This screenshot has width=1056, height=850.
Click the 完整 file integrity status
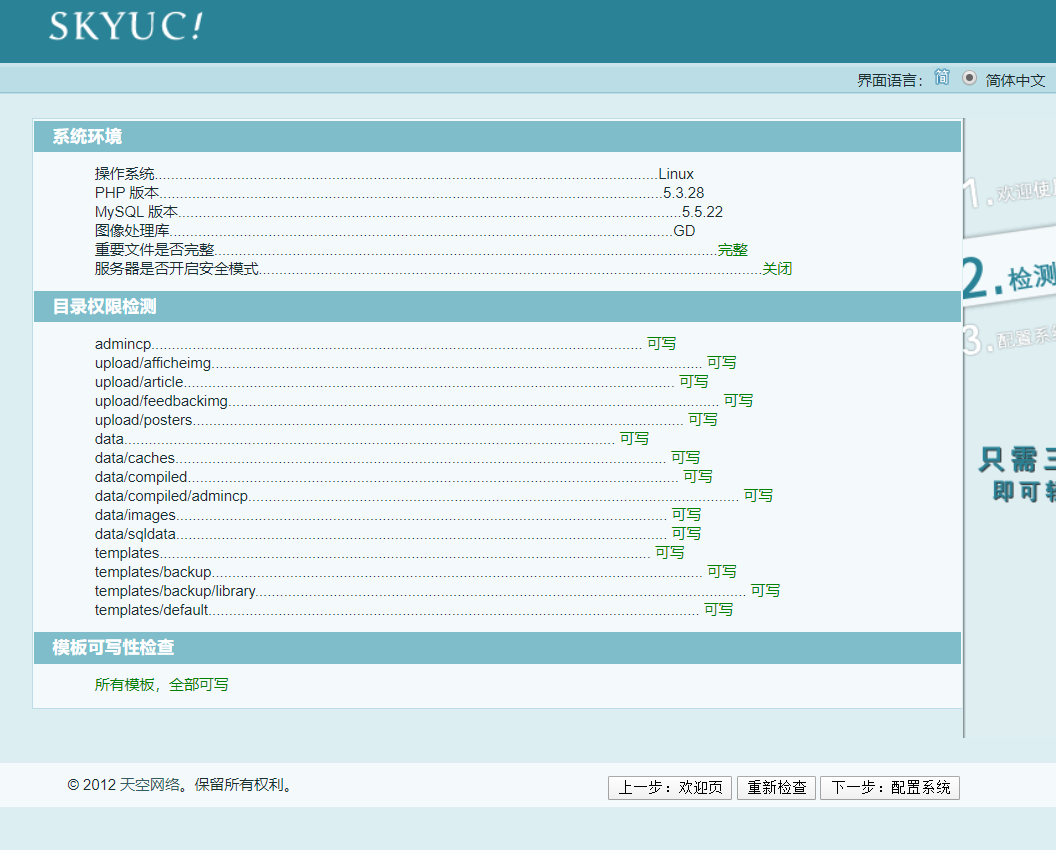pyautogui.click(x=733, y=250)
